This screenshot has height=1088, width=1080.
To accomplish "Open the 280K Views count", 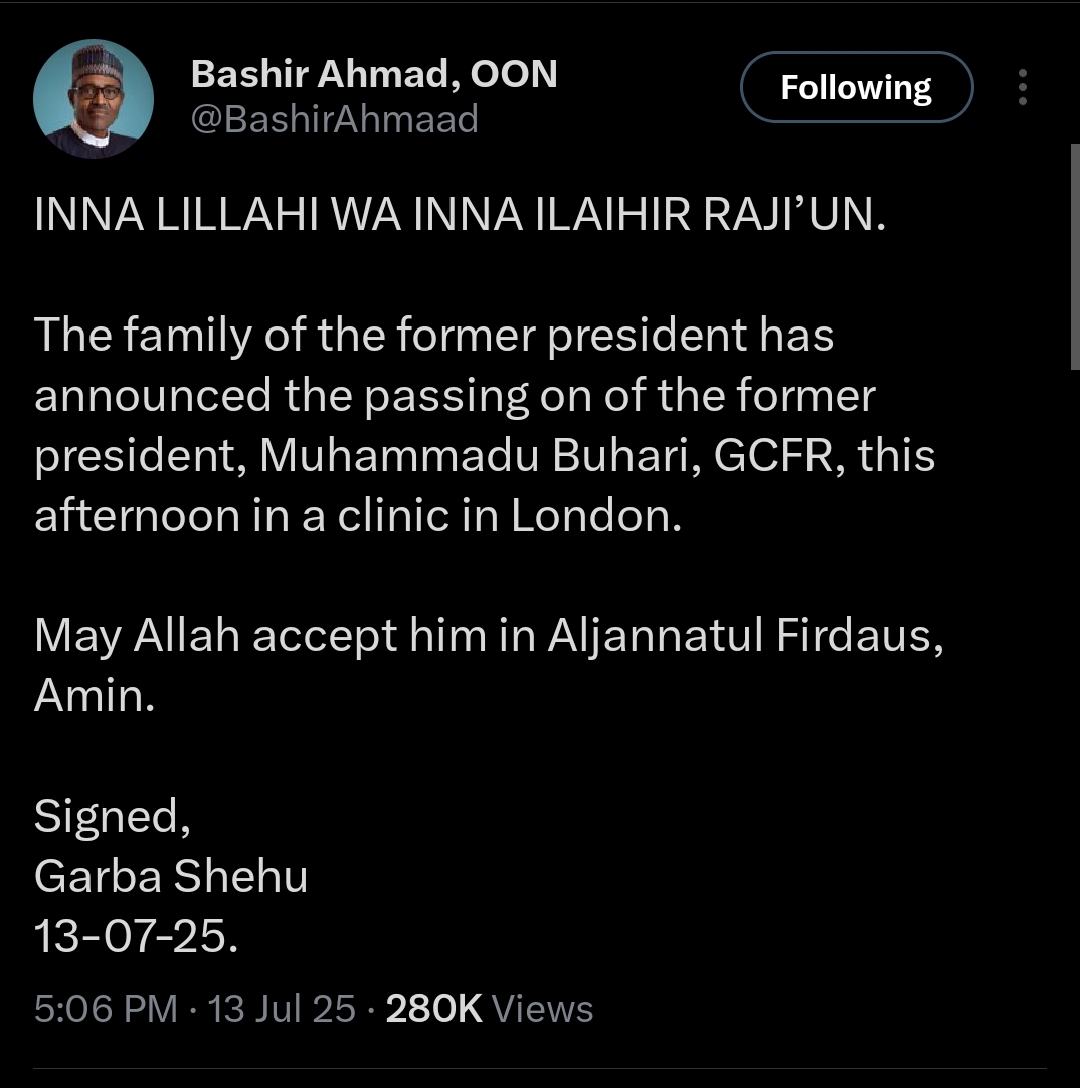I will [x=489, y=1008].
